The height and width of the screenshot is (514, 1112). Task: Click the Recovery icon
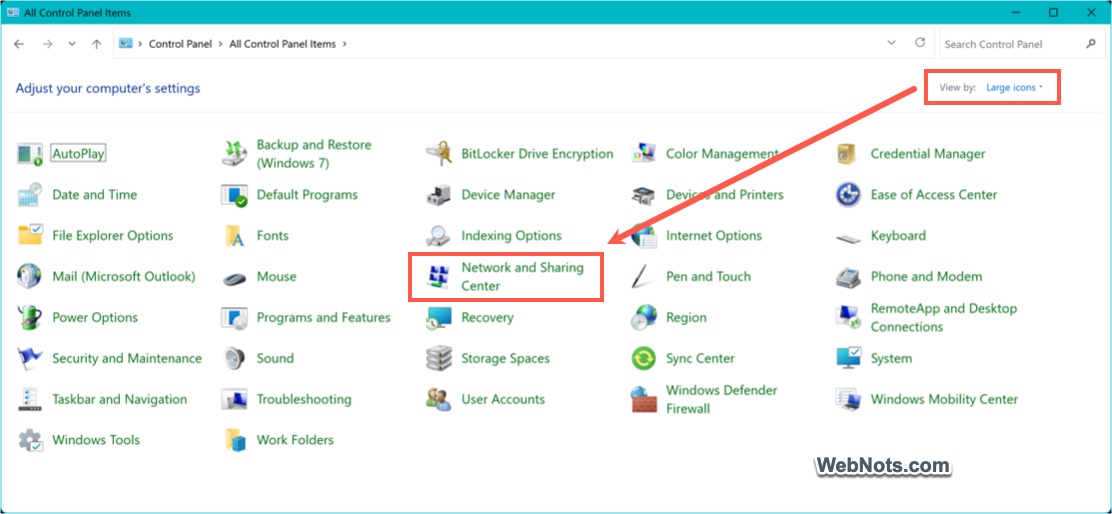pyautogui.click(x=439, y=318)
